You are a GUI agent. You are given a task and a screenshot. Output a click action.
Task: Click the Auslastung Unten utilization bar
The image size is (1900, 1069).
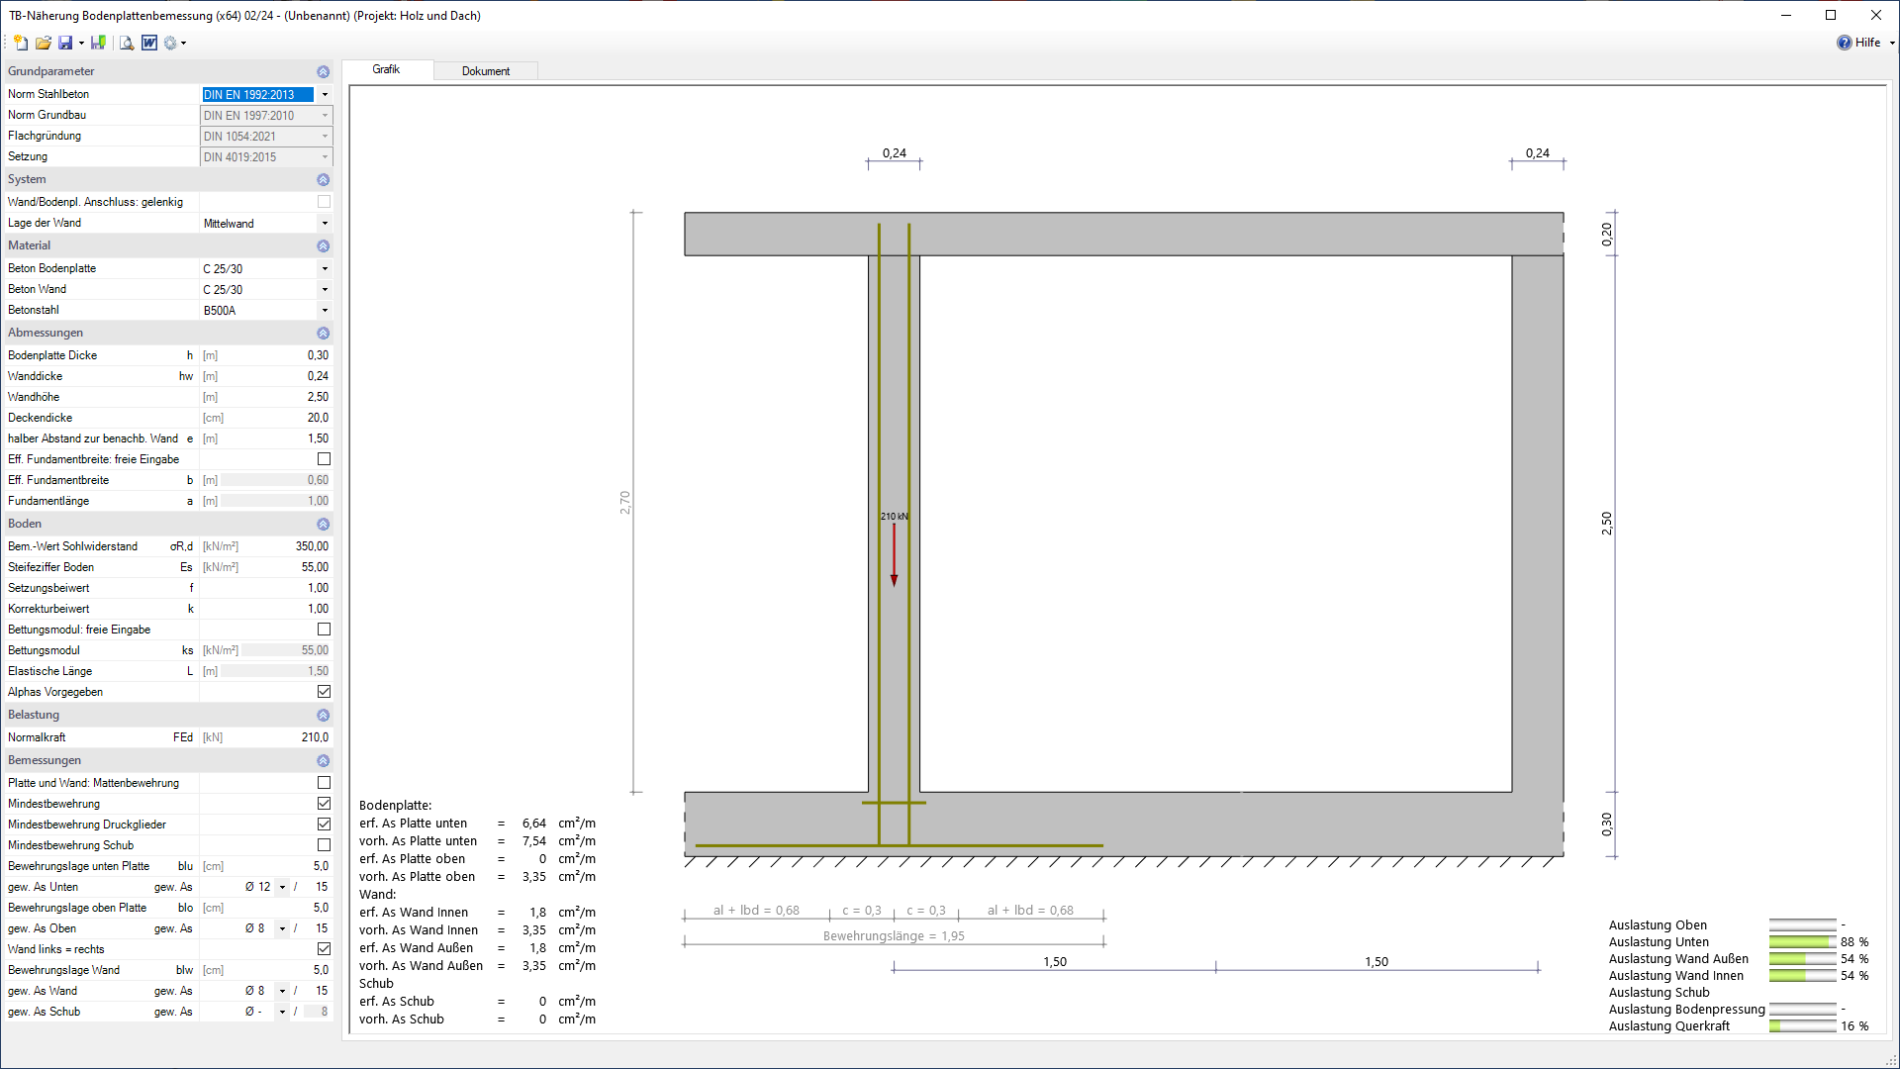coord(1802,942)
